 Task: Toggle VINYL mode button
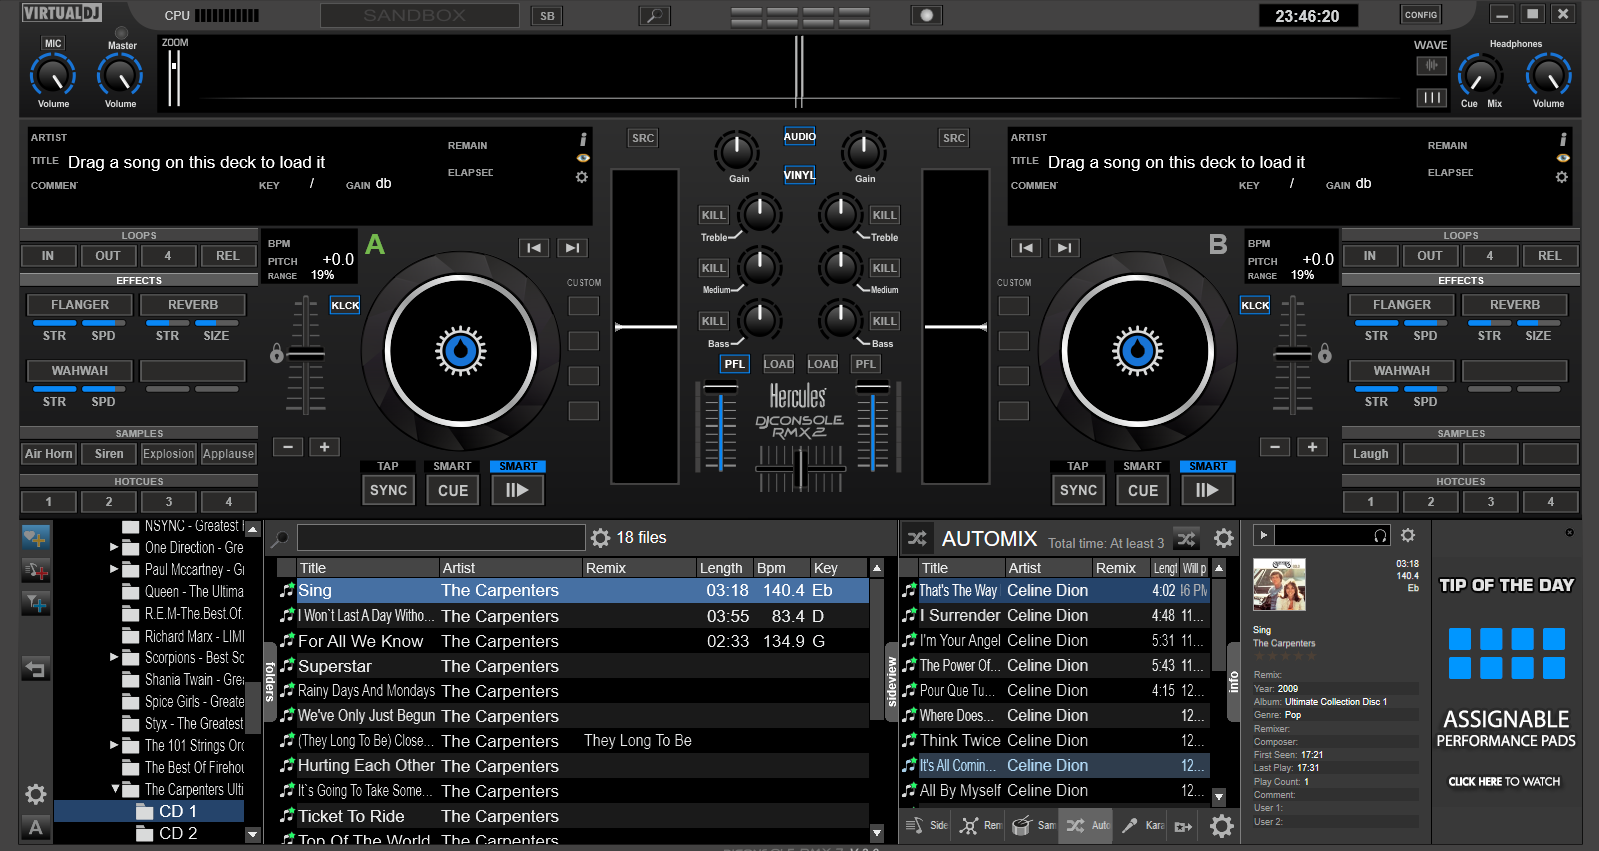click(799, 175)
